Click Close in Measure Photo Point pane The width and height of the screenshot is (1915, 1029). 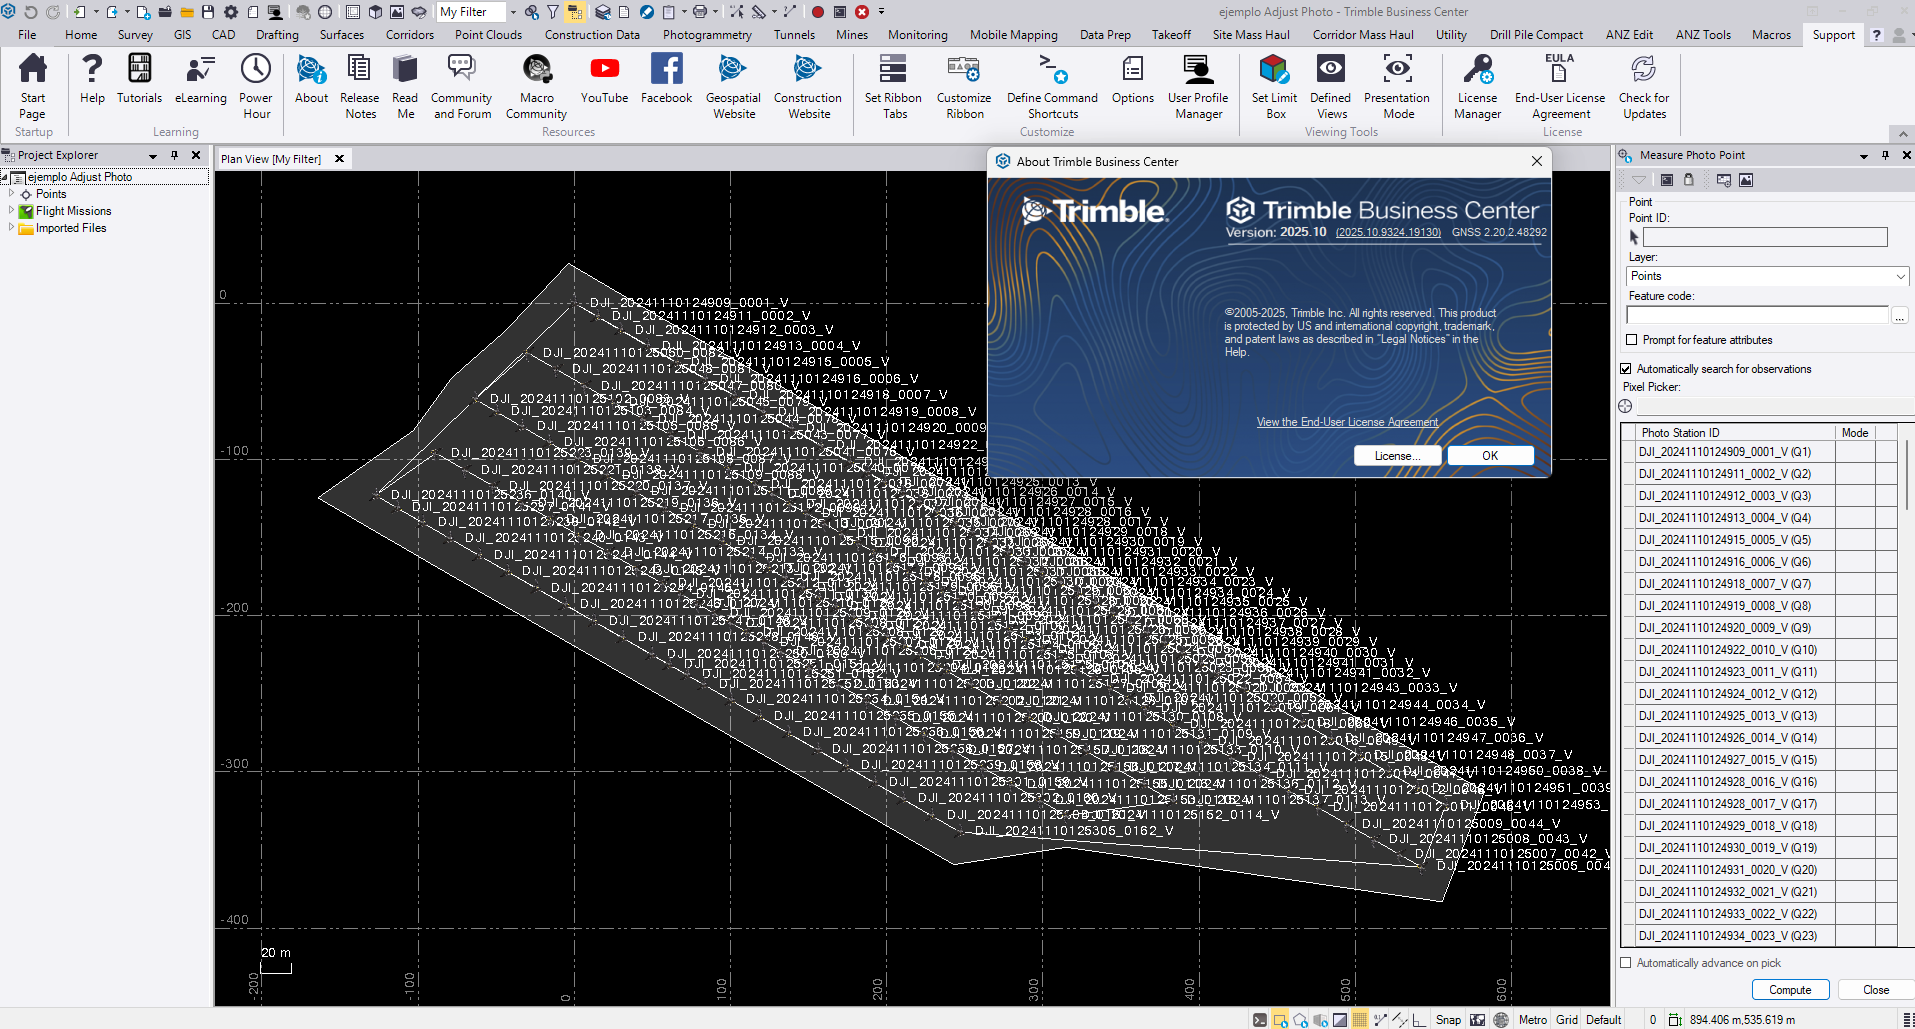pyautogui.click(x=1876, y=990)
